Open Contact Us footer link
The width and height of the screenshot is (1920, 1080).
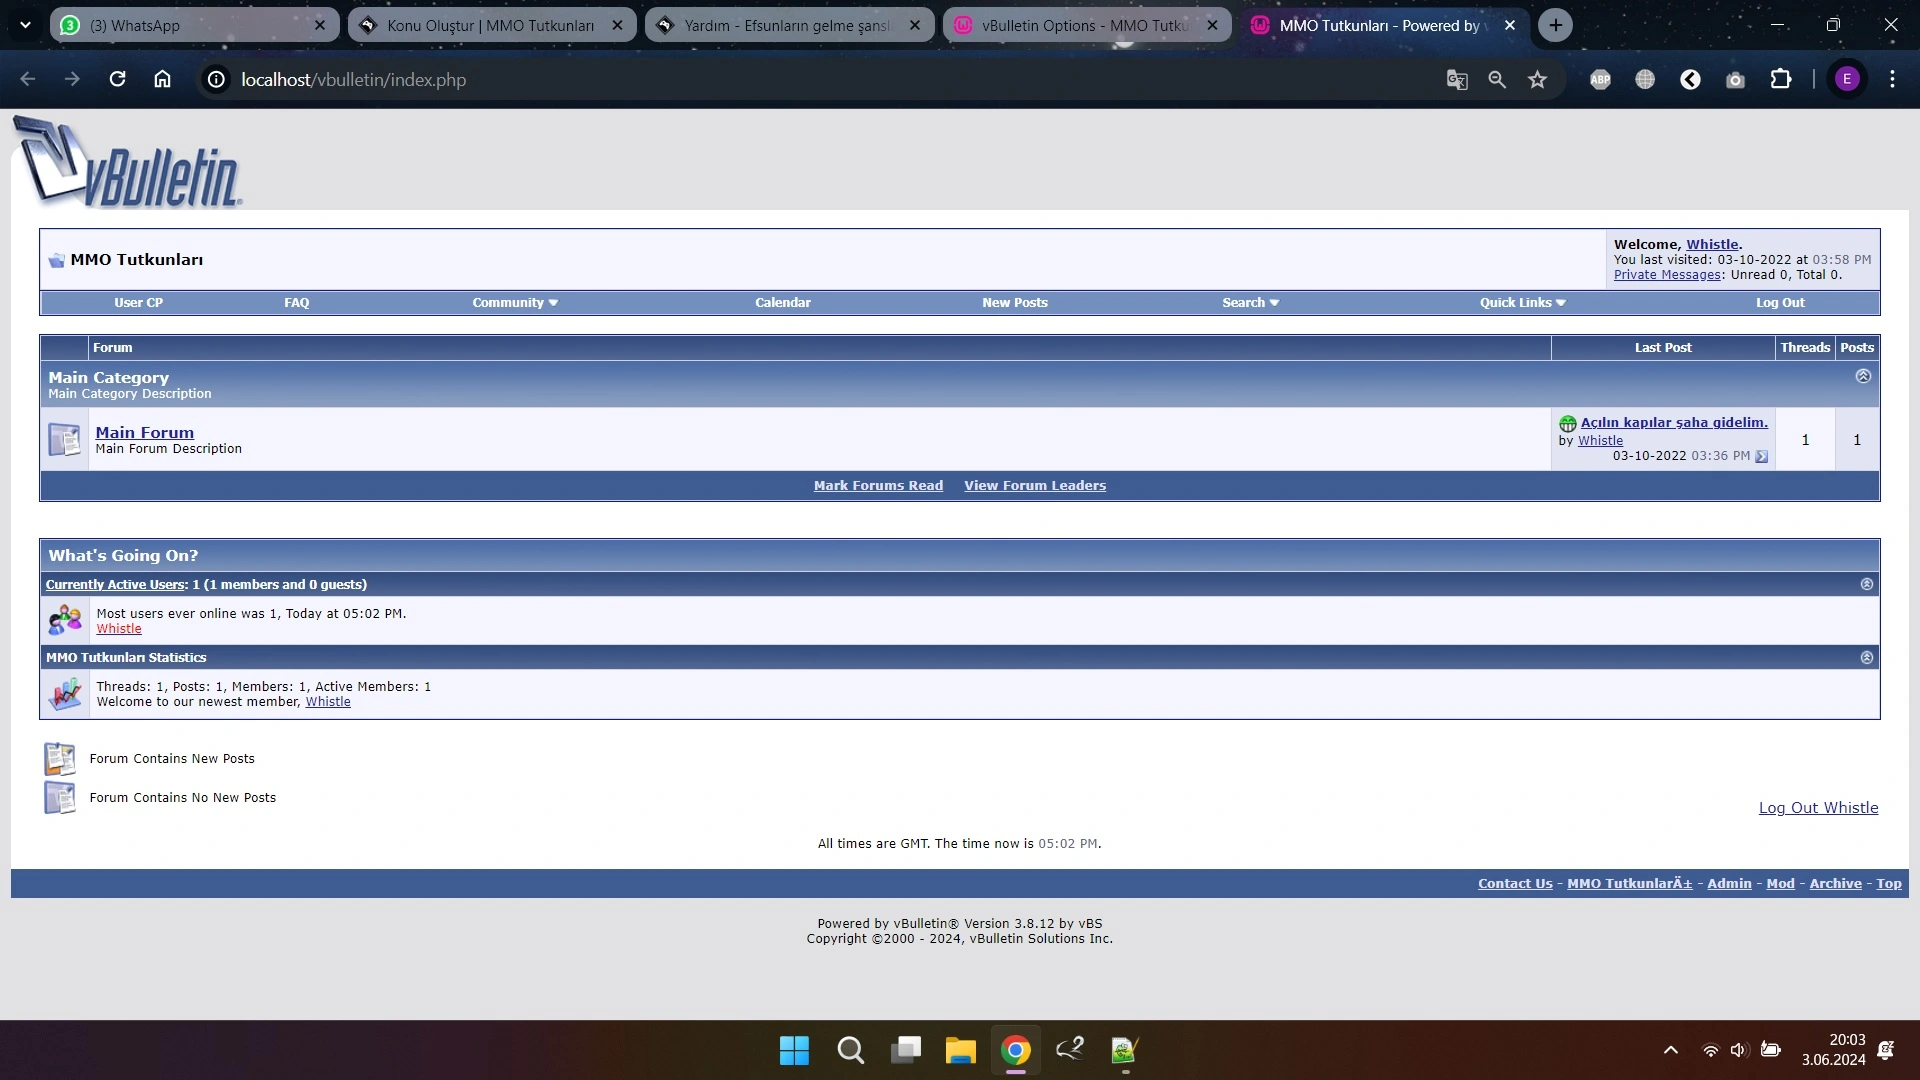[x=1515, y=884]
